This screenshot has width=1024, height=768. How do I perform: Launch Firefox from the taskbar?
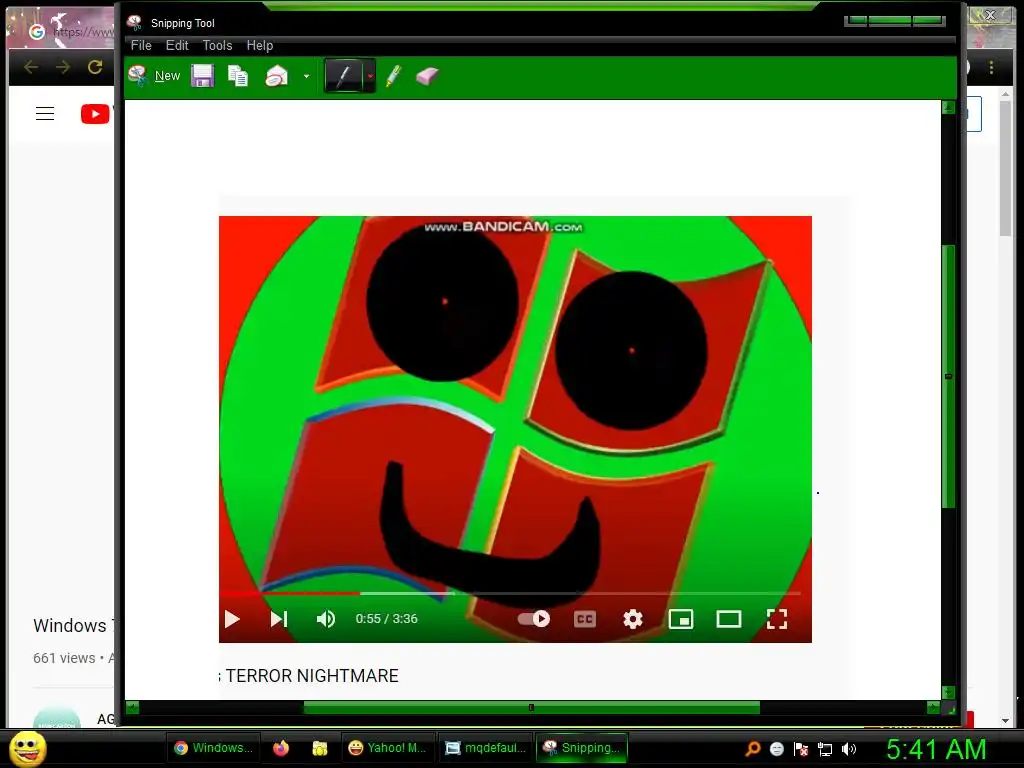point(281,748)
